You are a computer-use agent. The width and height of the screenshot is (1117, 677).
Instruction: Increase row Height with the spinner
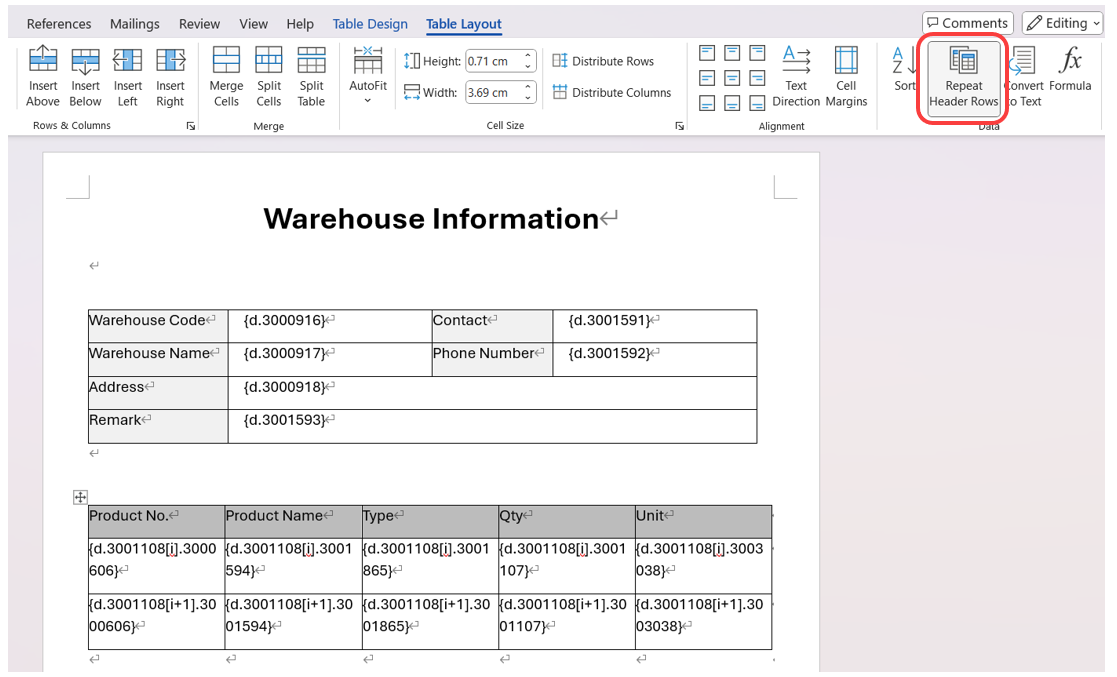click(x=529, y=56)
